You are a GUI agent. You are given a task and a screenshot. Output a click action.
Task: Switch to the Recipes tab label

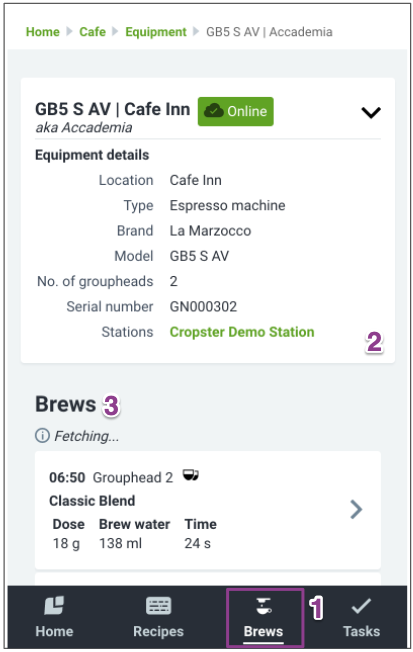158,631
